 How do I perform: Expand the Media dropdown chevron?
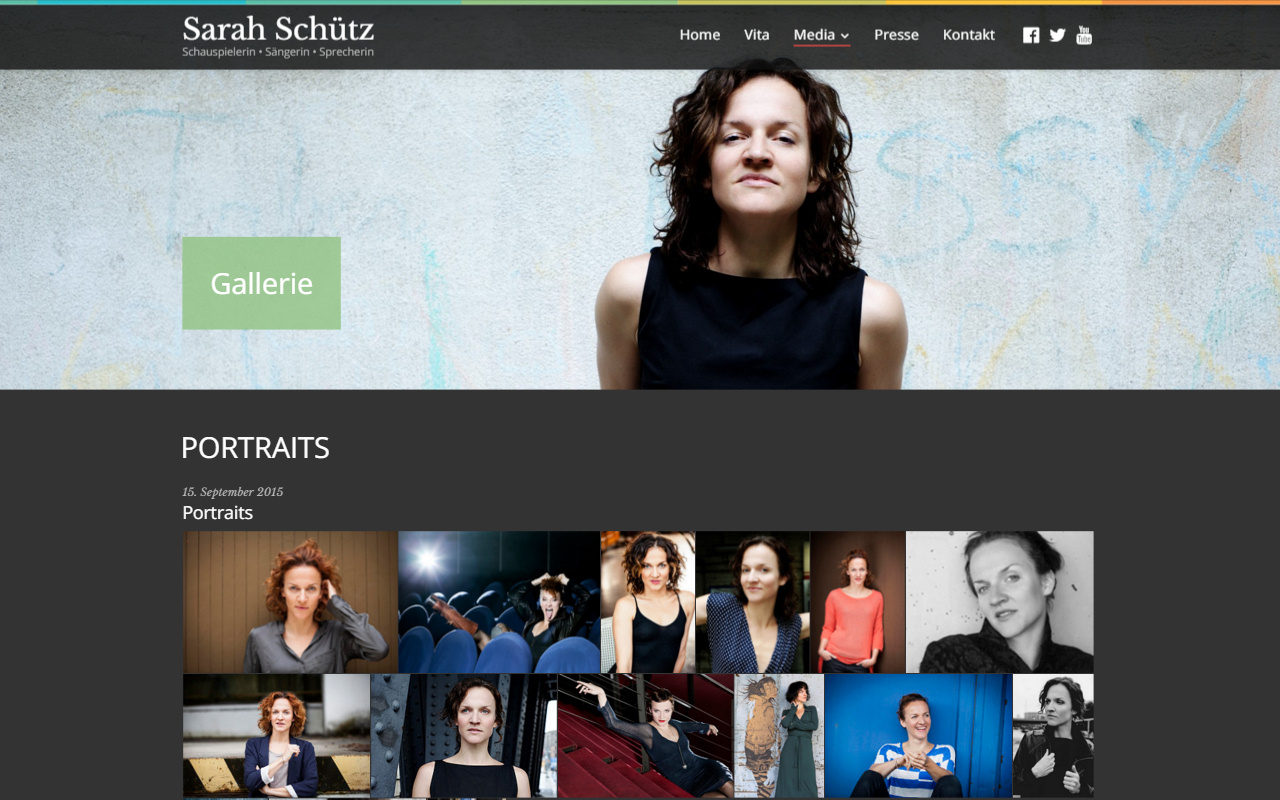pyautogui.click(x=845, y=36)
